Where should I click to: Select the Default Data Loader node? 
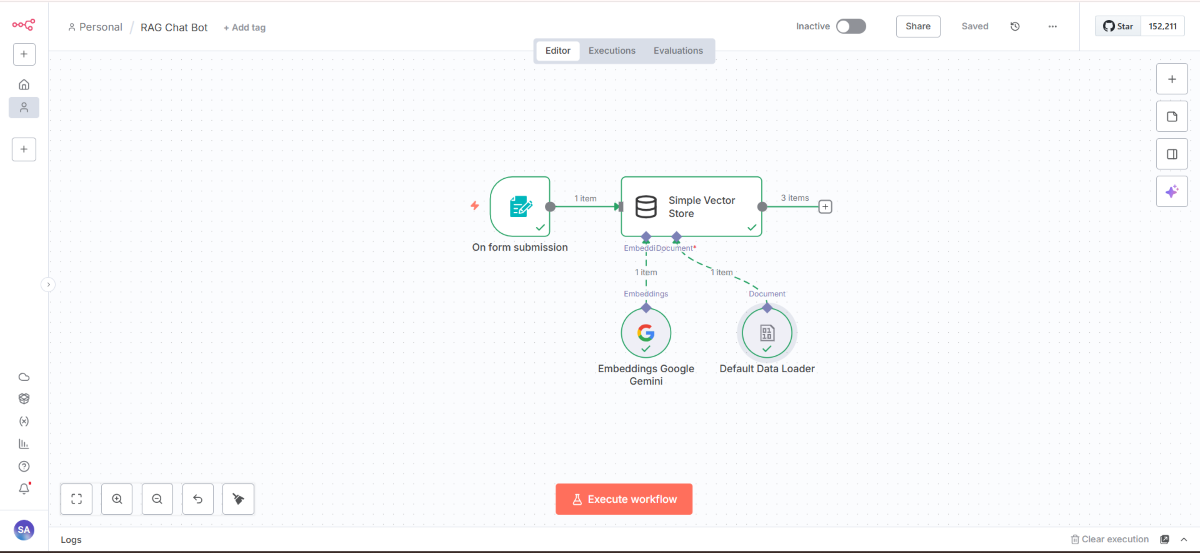pos(767,333)
